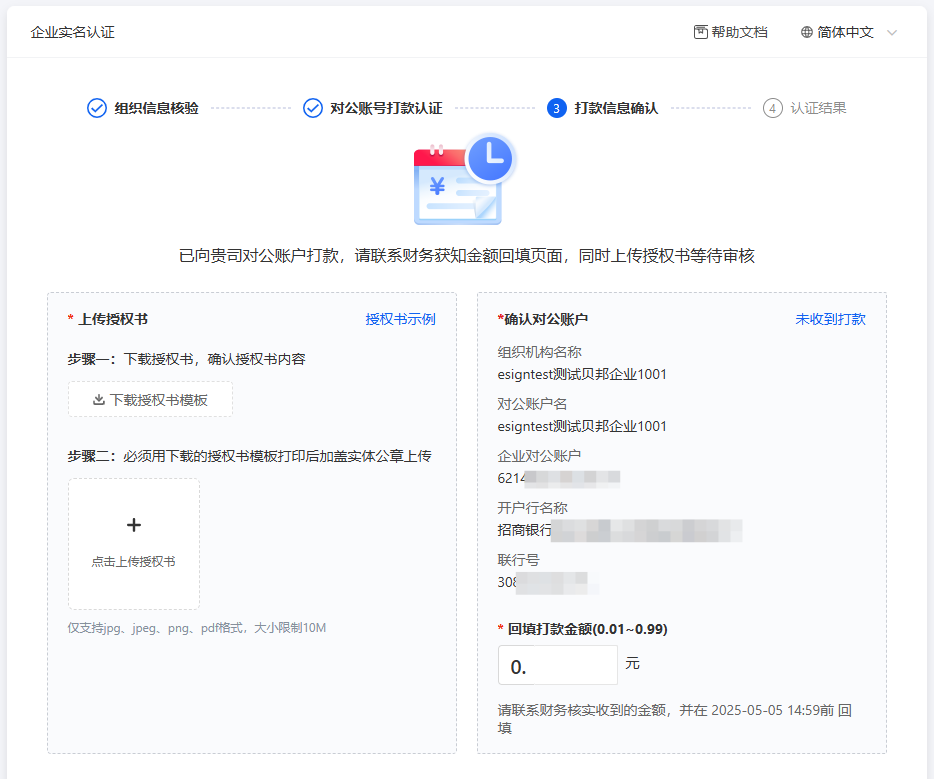This screenshot has height=779, width=934.
Task: Open the 帮助文档 help link
Action: tap(739, 32)
